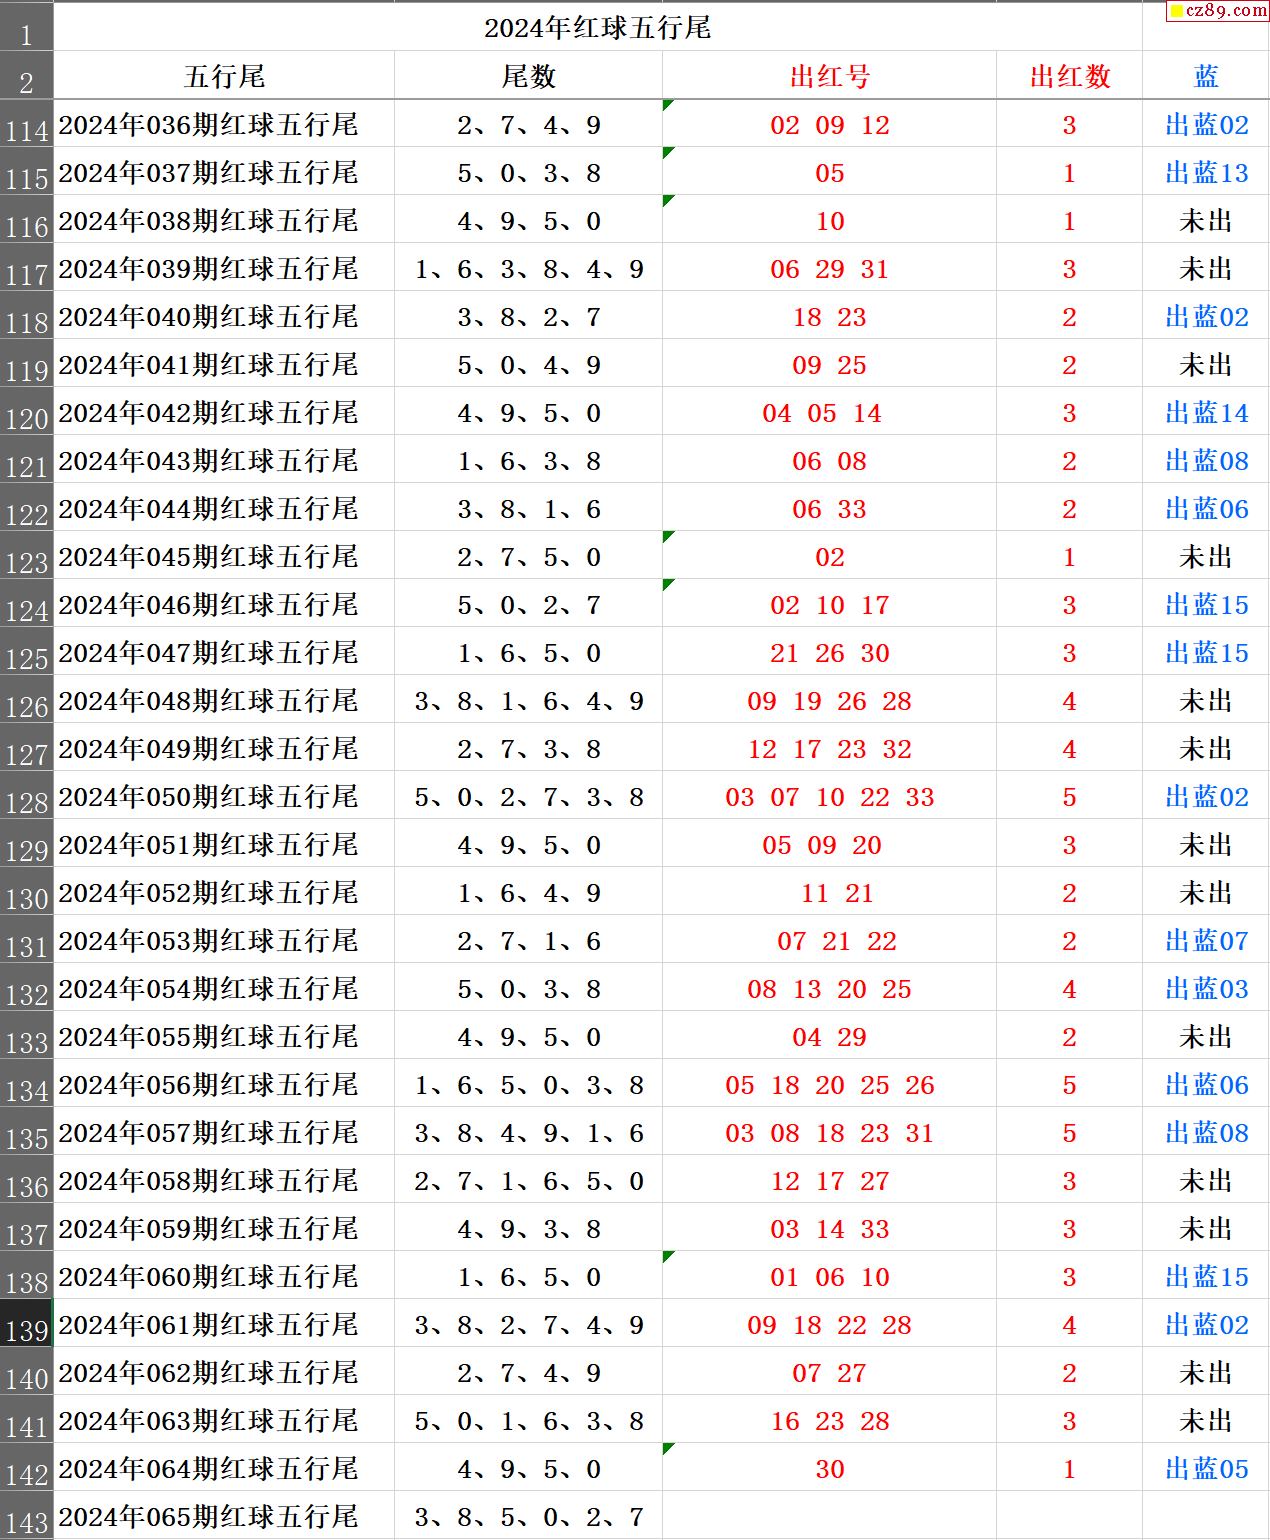Screen dimensions: 1270x1540
Task: Select row header 1
Action: (26, 27)
